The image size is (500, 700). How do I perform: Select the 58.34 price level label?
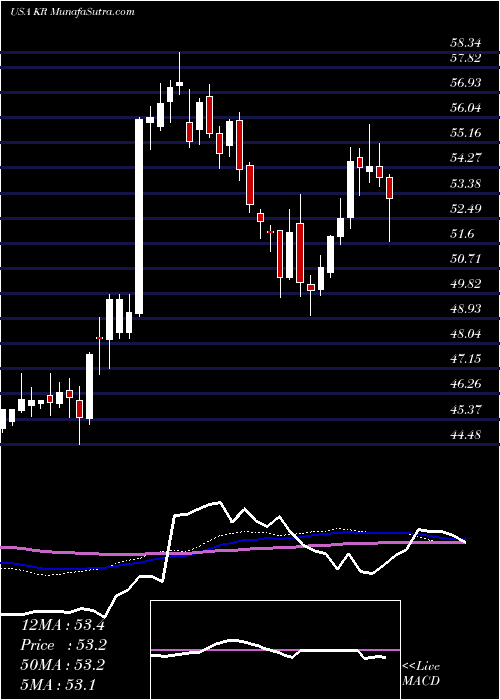[465, 44]
